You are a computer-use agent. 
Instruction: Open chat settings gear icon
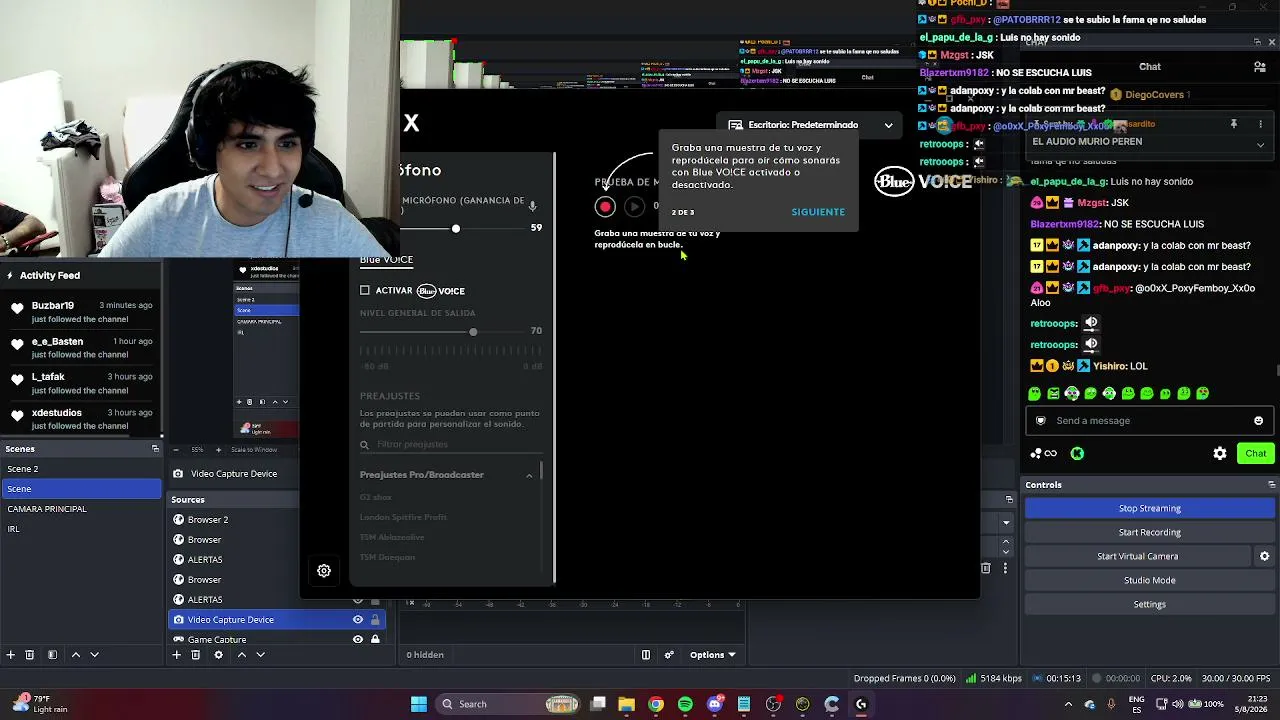click(x=1220, y=453)
